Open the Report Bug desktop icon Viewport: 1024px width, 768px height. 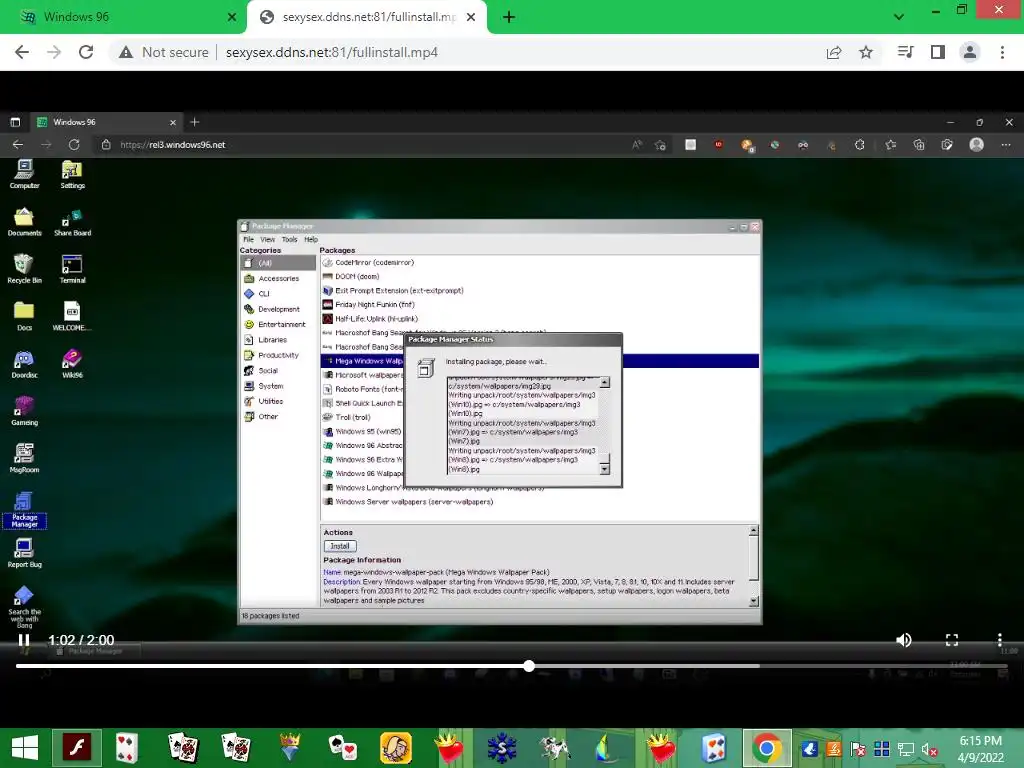pos(24,554)
